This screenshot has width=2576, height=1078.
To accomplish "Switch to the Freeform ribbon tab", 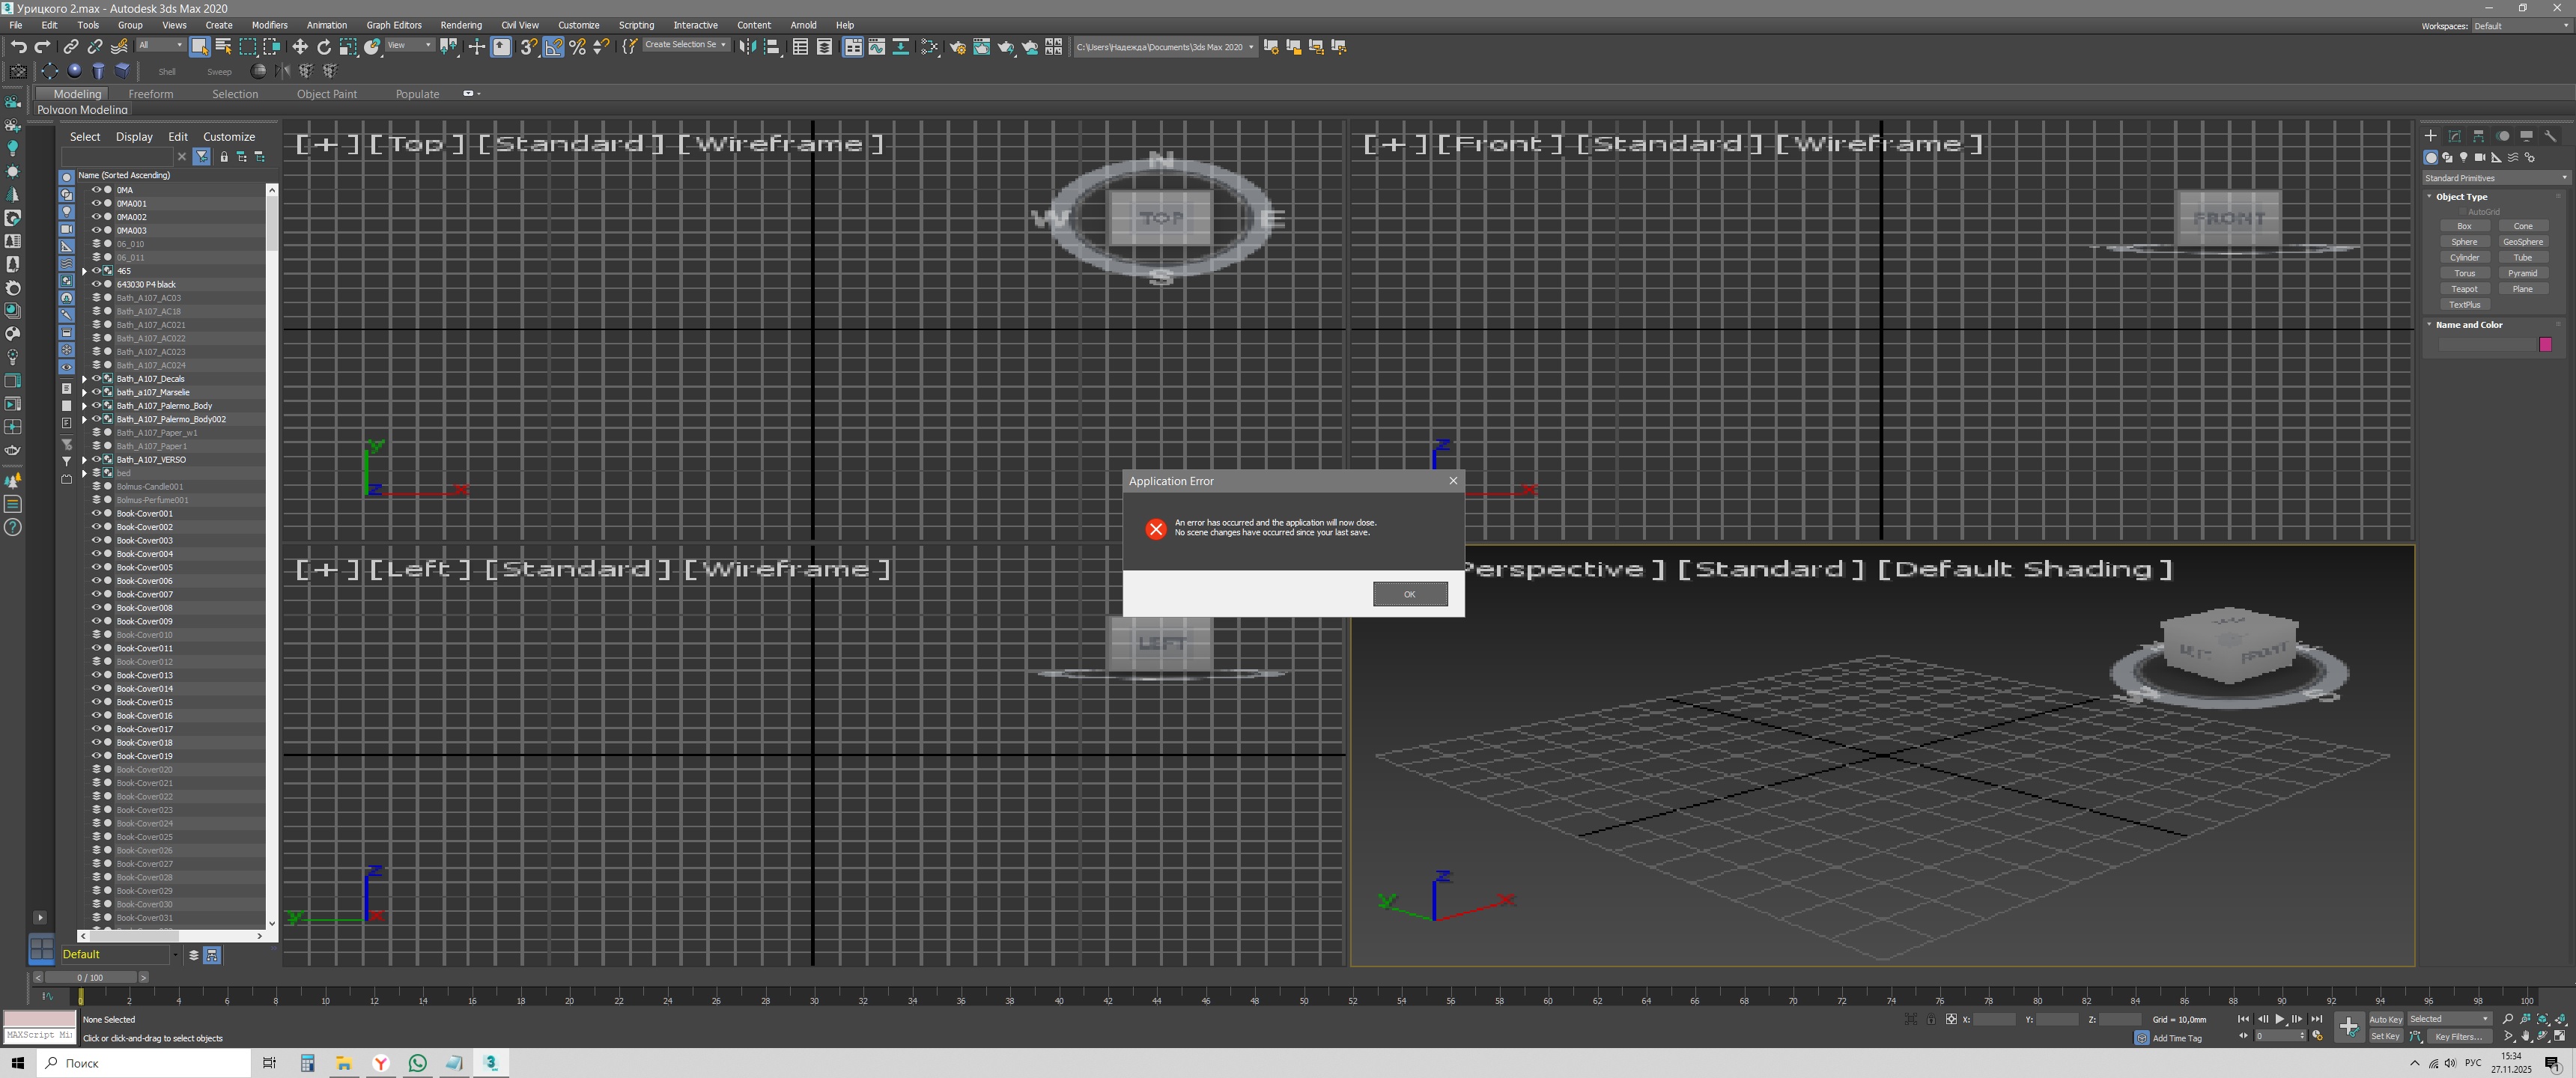I will 150,94.
